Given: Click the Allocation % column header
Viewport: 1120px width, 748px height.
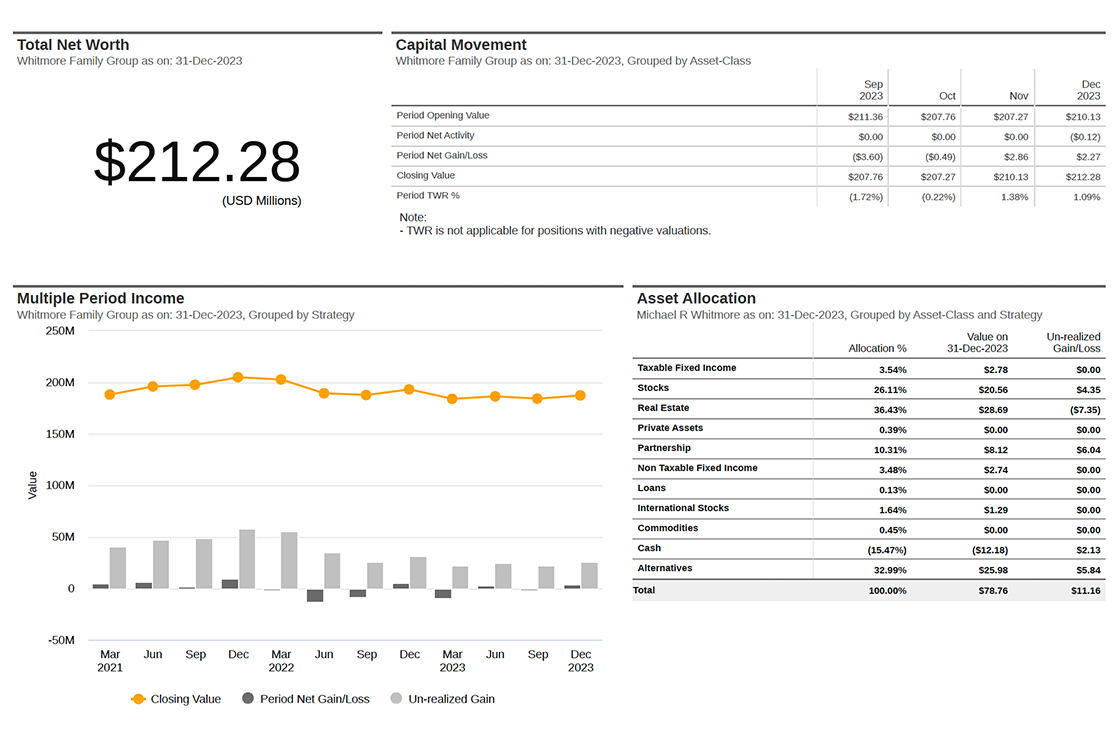Looking at the screenshot, I should [877, 349].
